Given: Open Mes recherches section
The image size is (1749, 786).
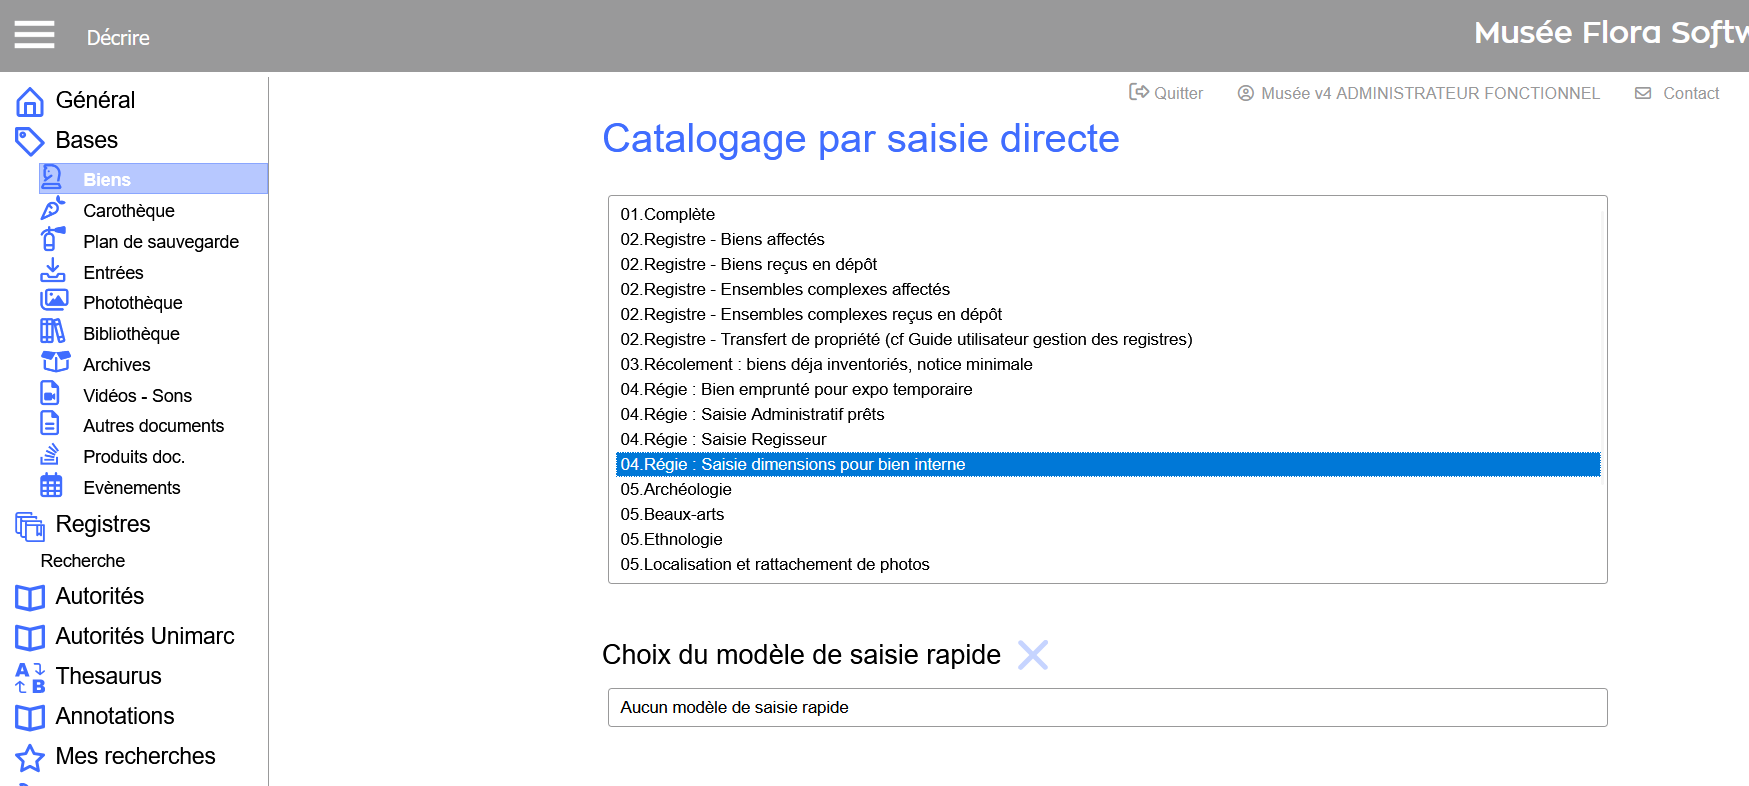Looking at the screenshot, I should click(135, 756).
